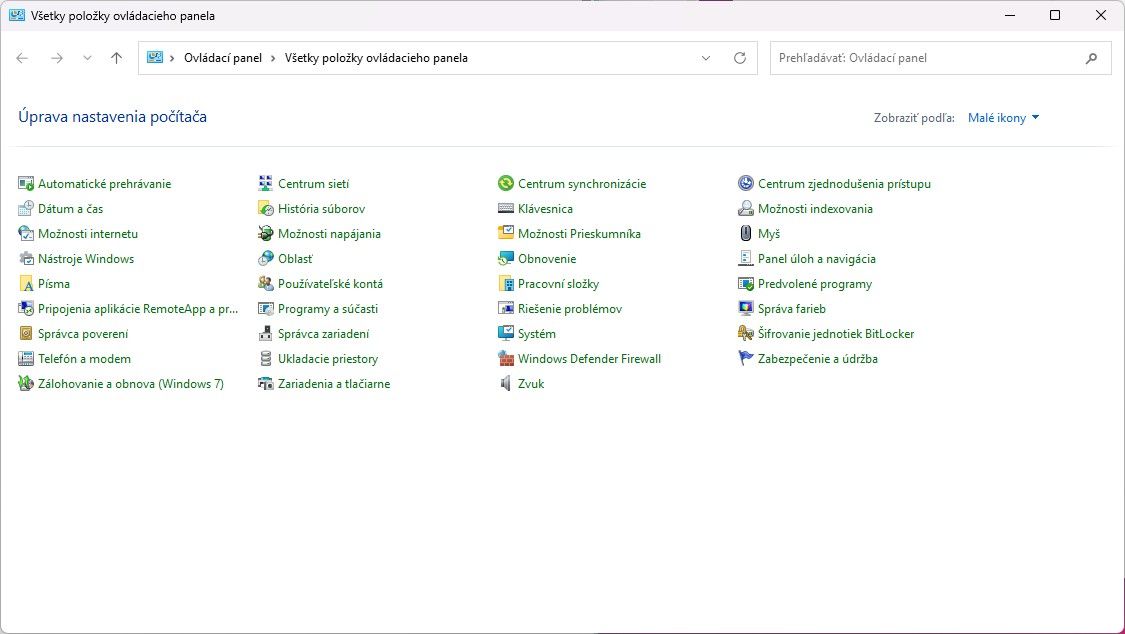The height and width of the screenshot is (634, 1125).
Task: Open the Systém link
Action: (537, 333)
